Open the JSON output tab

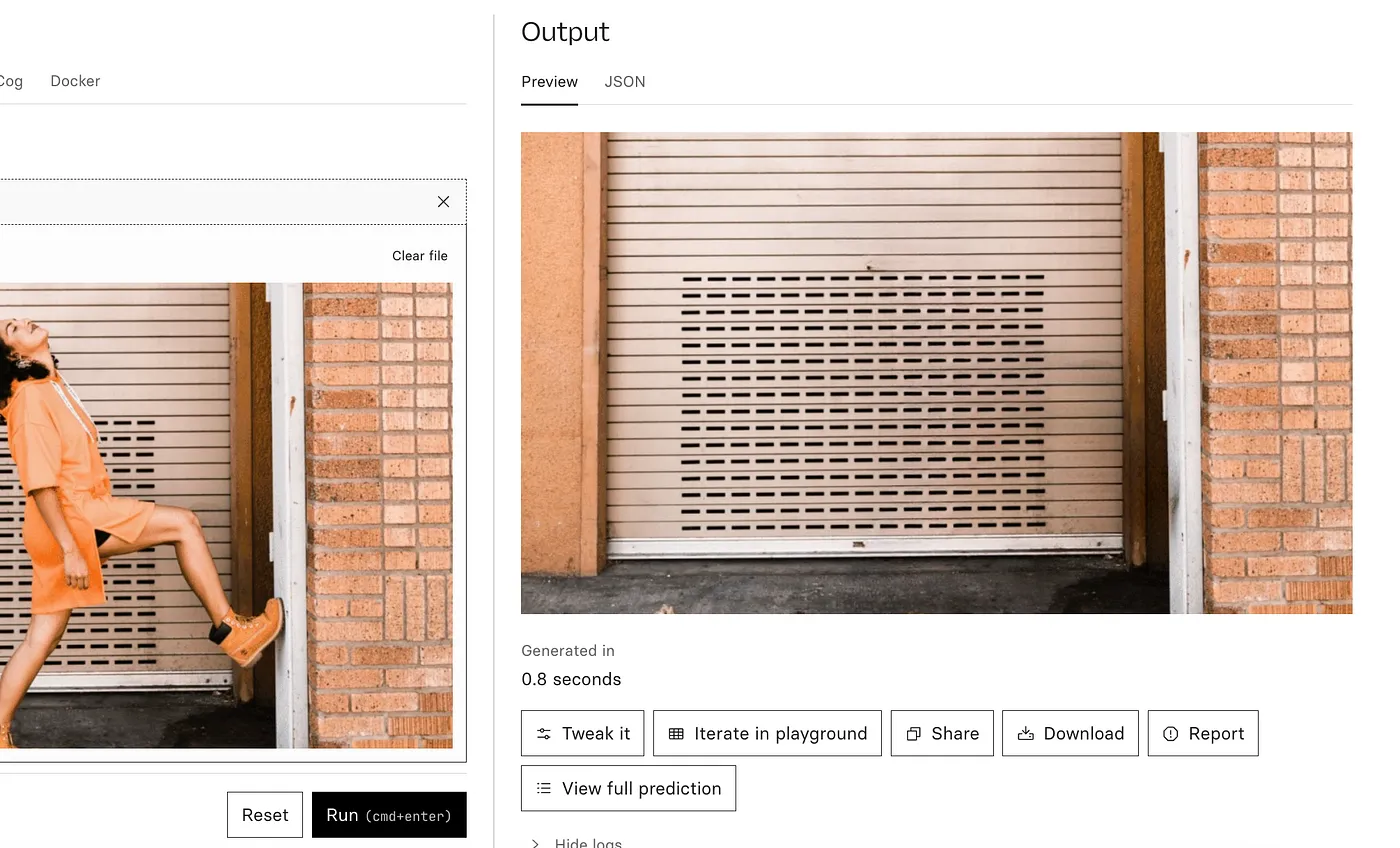[x=625, y=82]
